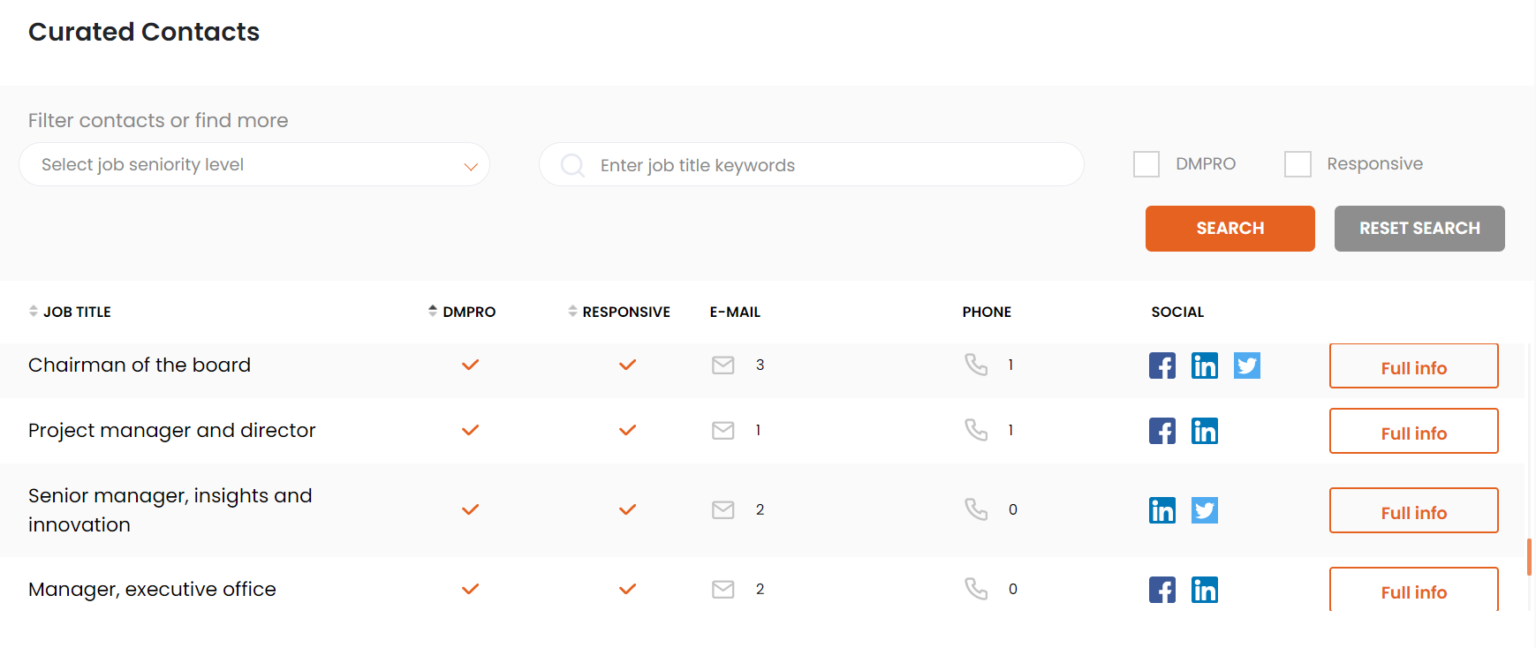Open the Twitter profile for Chairman of the board
Screen dimensions: 1536x648
pyautogui.click(x=1246, y=365)
